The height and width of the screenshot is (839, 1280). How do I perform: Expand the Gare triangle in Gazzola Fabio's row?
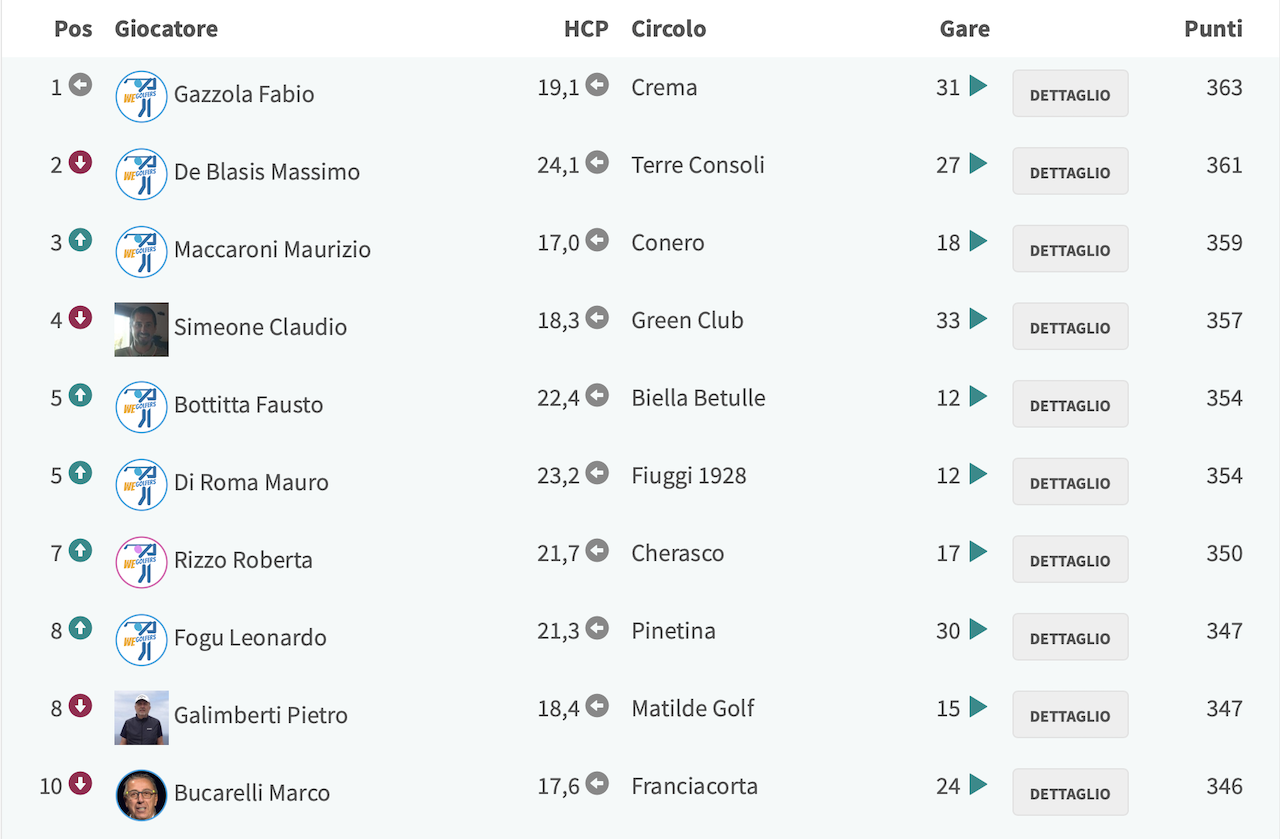pos(978,86)
